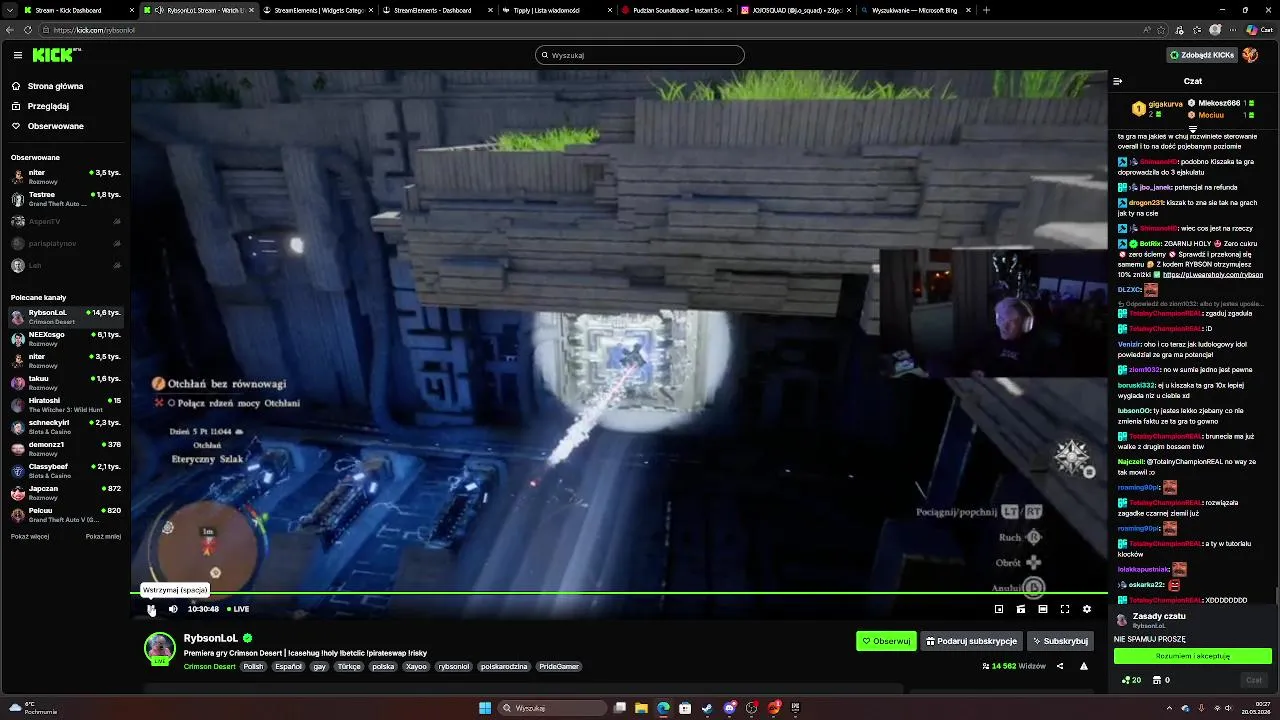1280x720 pixels.
Task: Click Crimson Desert category link
Action: point(210,666)
